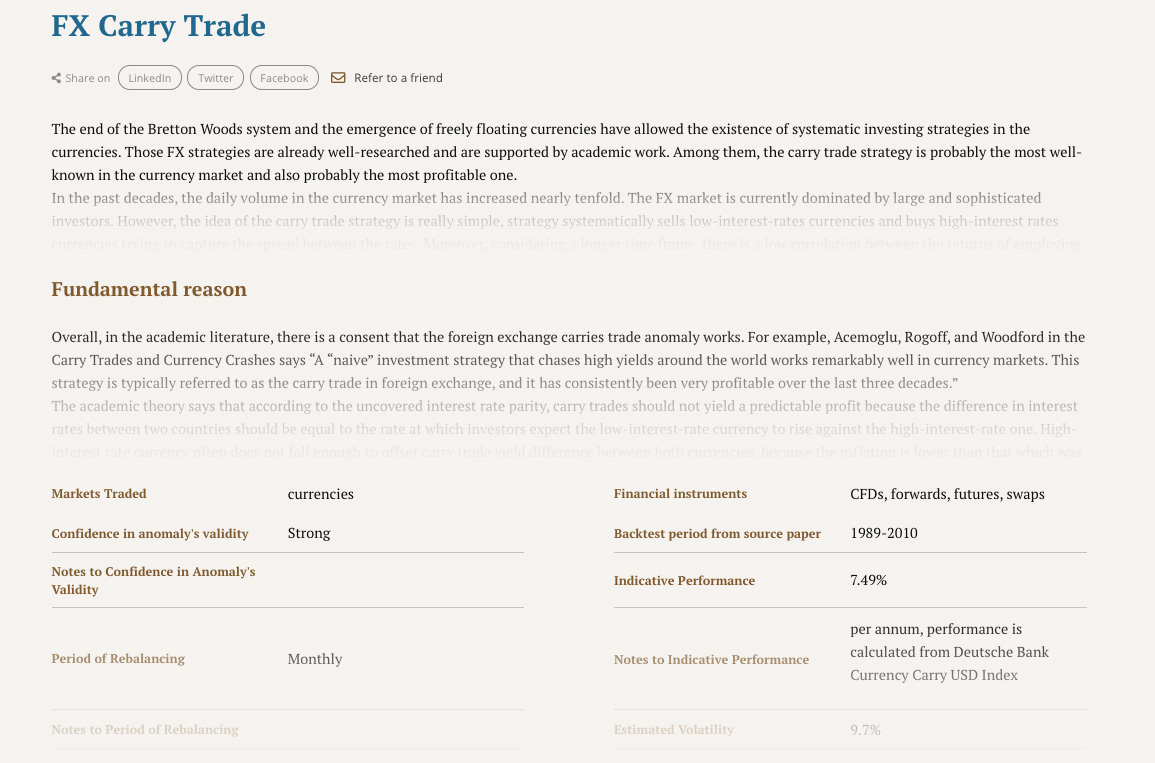Click the envelope icon for Refer to a friend
Screen dimensions: 1155x763
pos(338,78)
